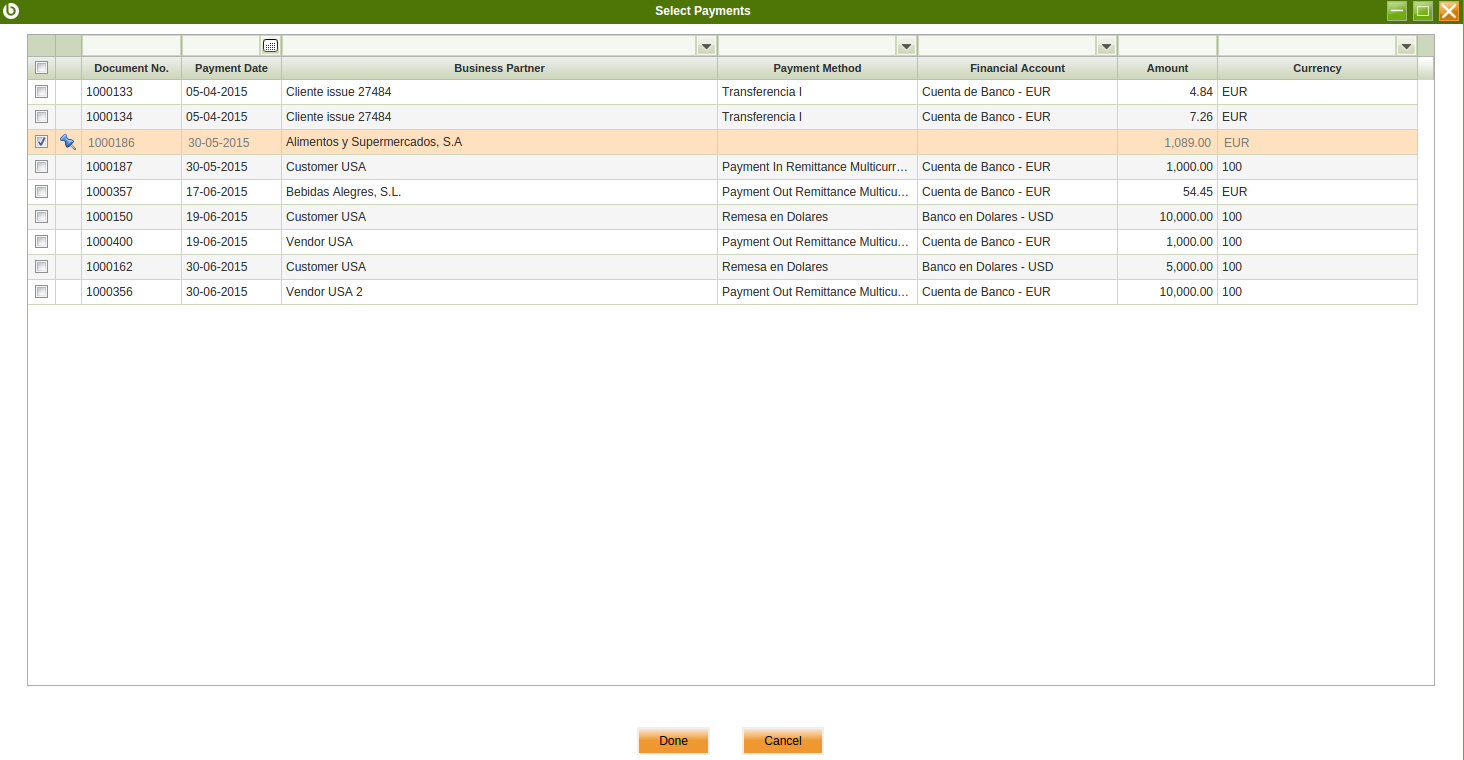1464x760 pixels.
Task: Click the pin icon on row 1000186
Action: click(x=68, y=142)
